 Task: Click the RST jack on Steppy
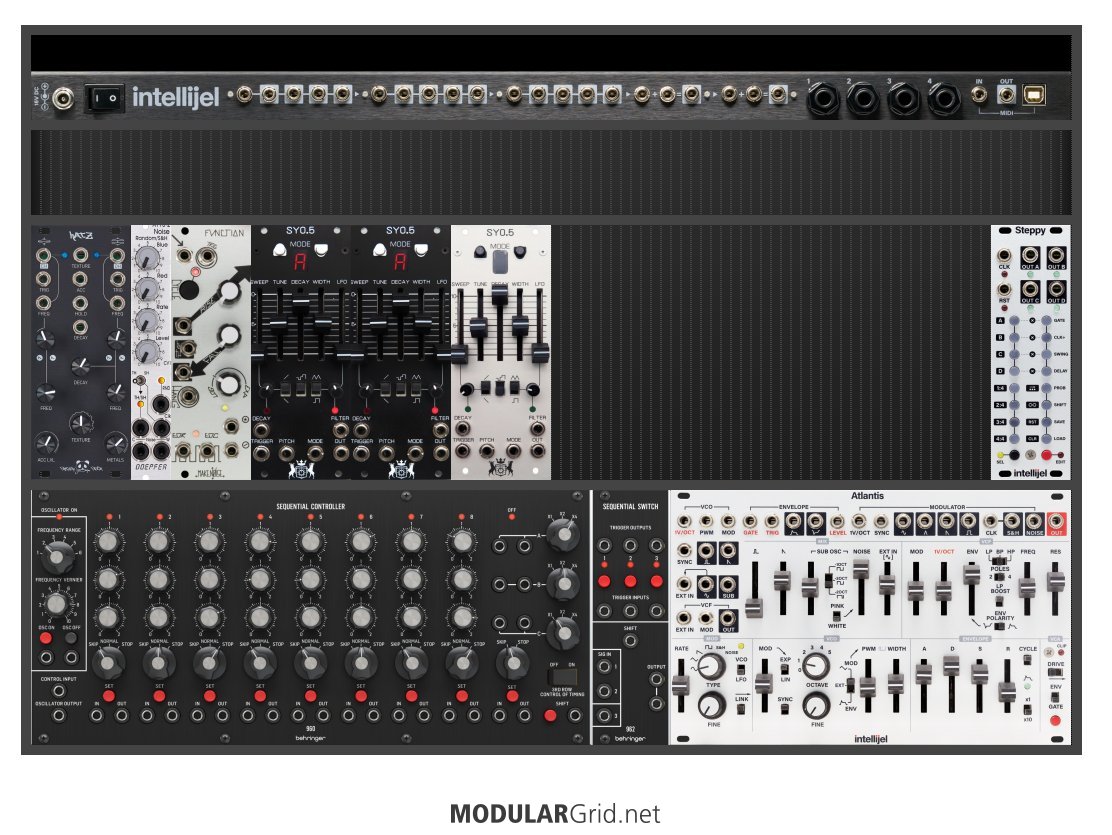tap(1003, 289)
